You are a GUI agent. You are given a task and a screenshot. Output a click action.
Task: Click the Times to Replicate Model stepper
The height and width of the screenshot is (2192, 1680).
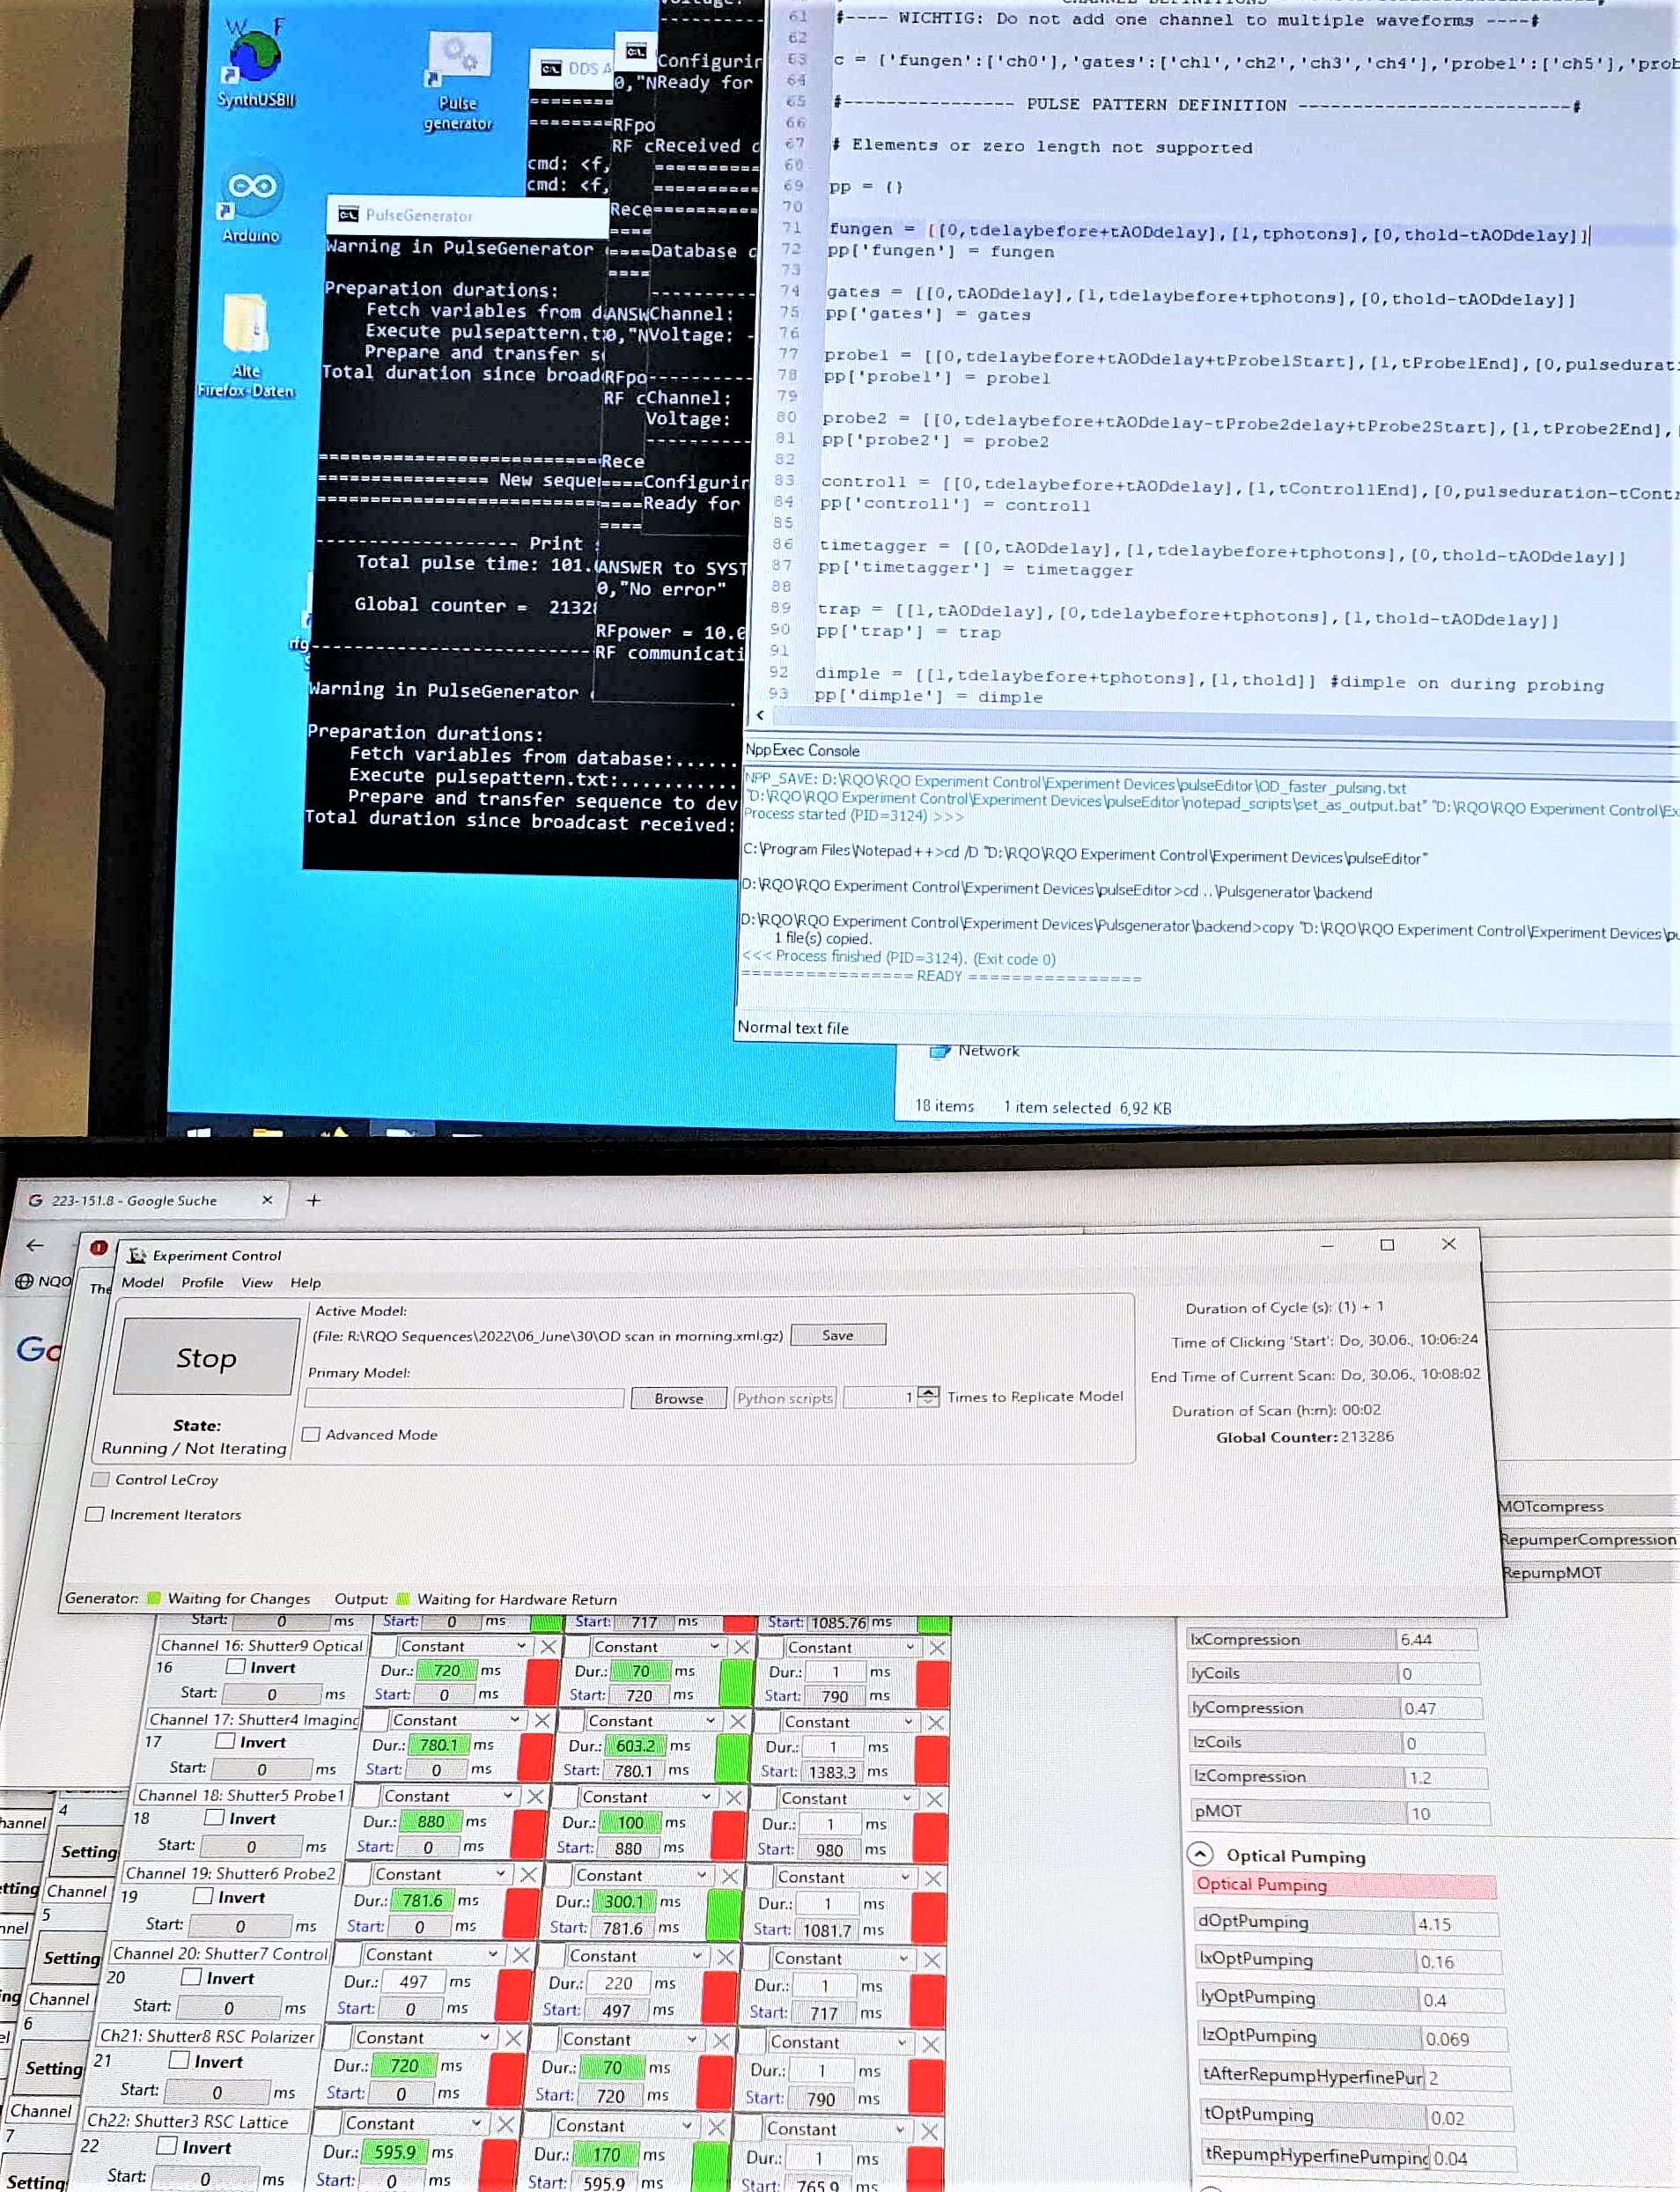[928, 1396]
